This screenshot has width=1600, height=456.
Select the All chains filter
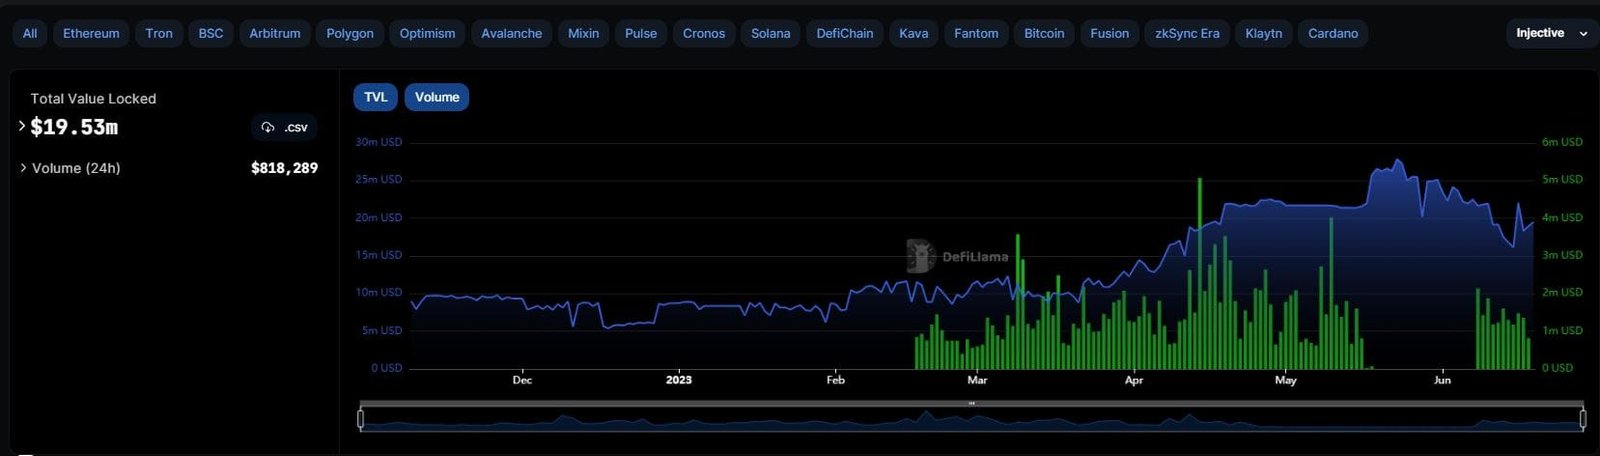tap(30, 33)
